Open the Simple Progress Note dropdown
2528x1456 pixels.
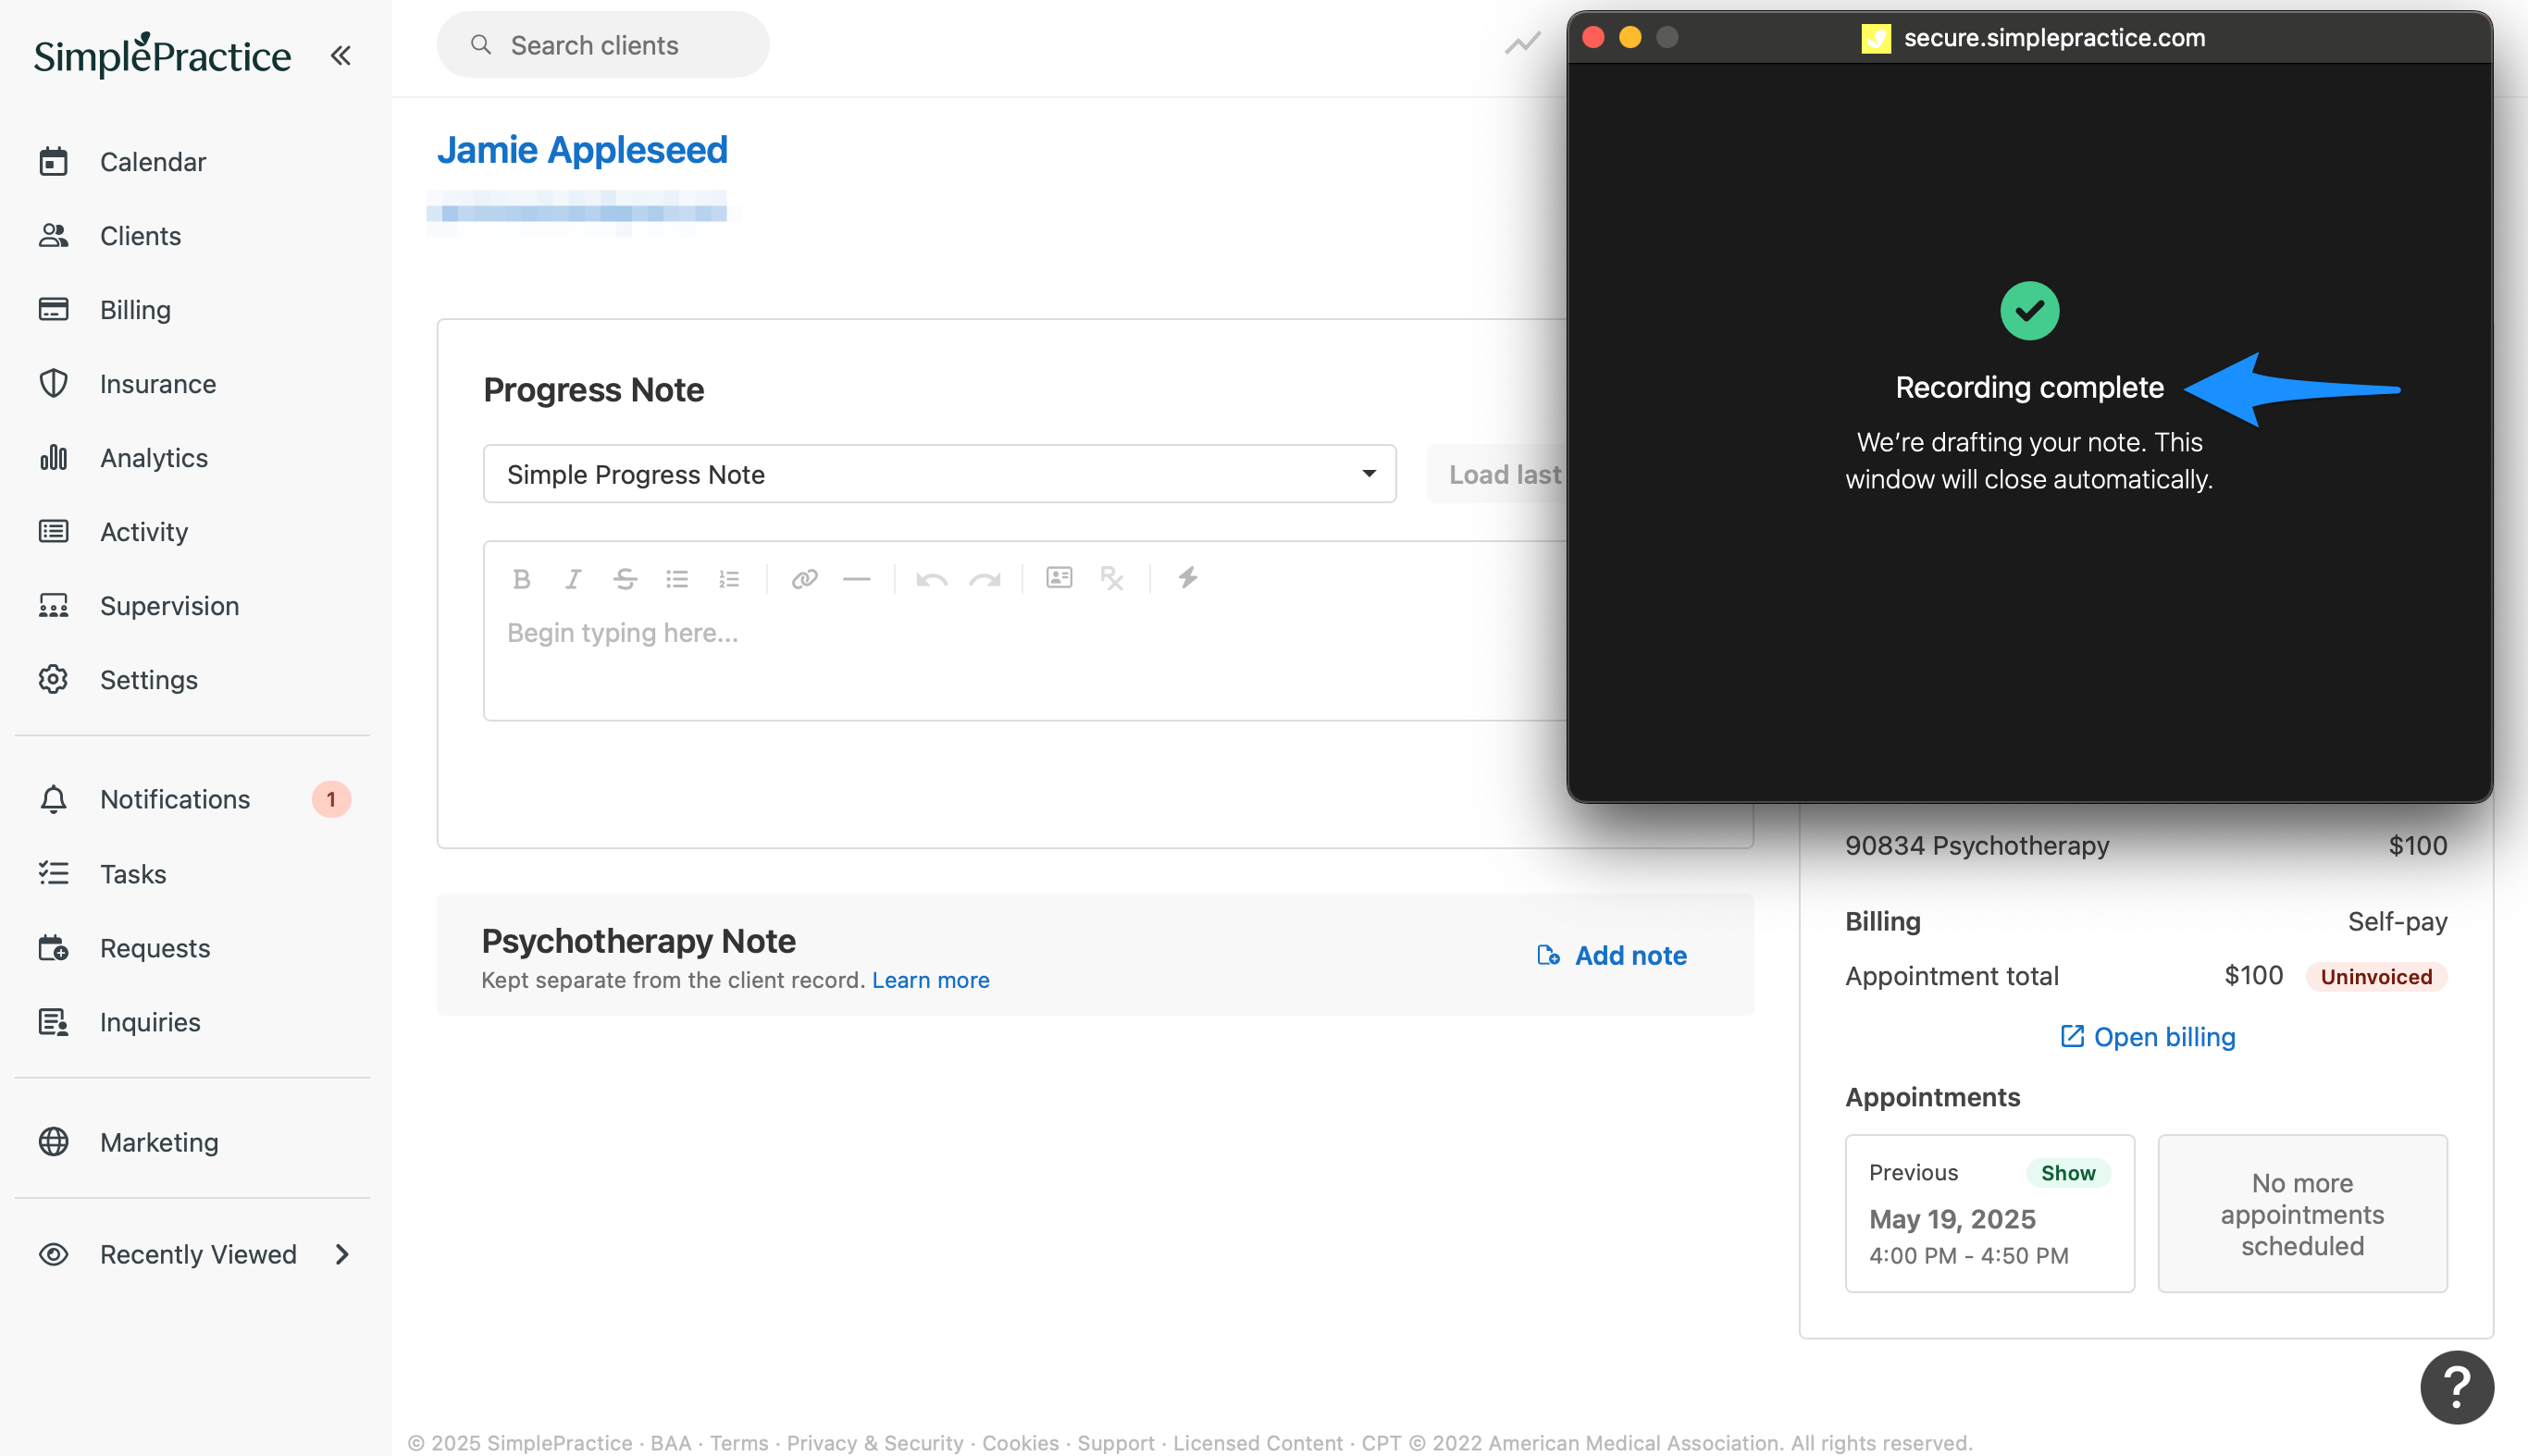click(939, 474)
